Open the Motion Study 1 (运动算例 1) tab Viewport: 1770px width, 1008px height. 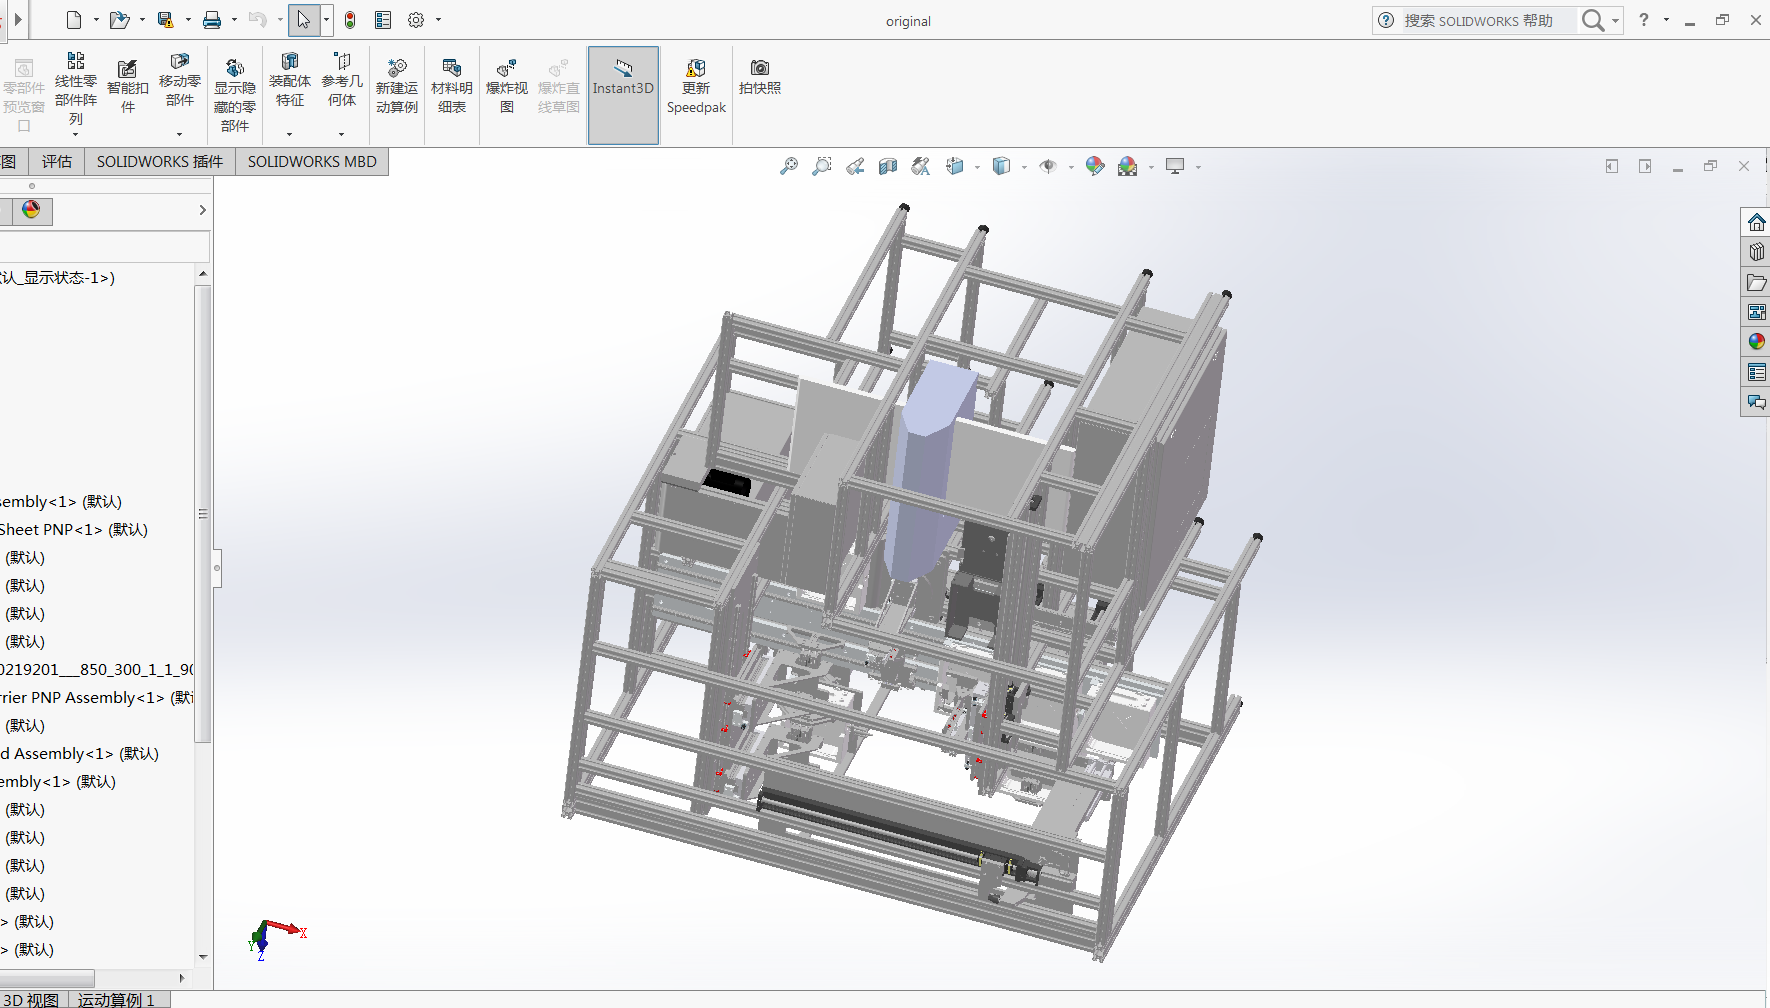(116, 999)
